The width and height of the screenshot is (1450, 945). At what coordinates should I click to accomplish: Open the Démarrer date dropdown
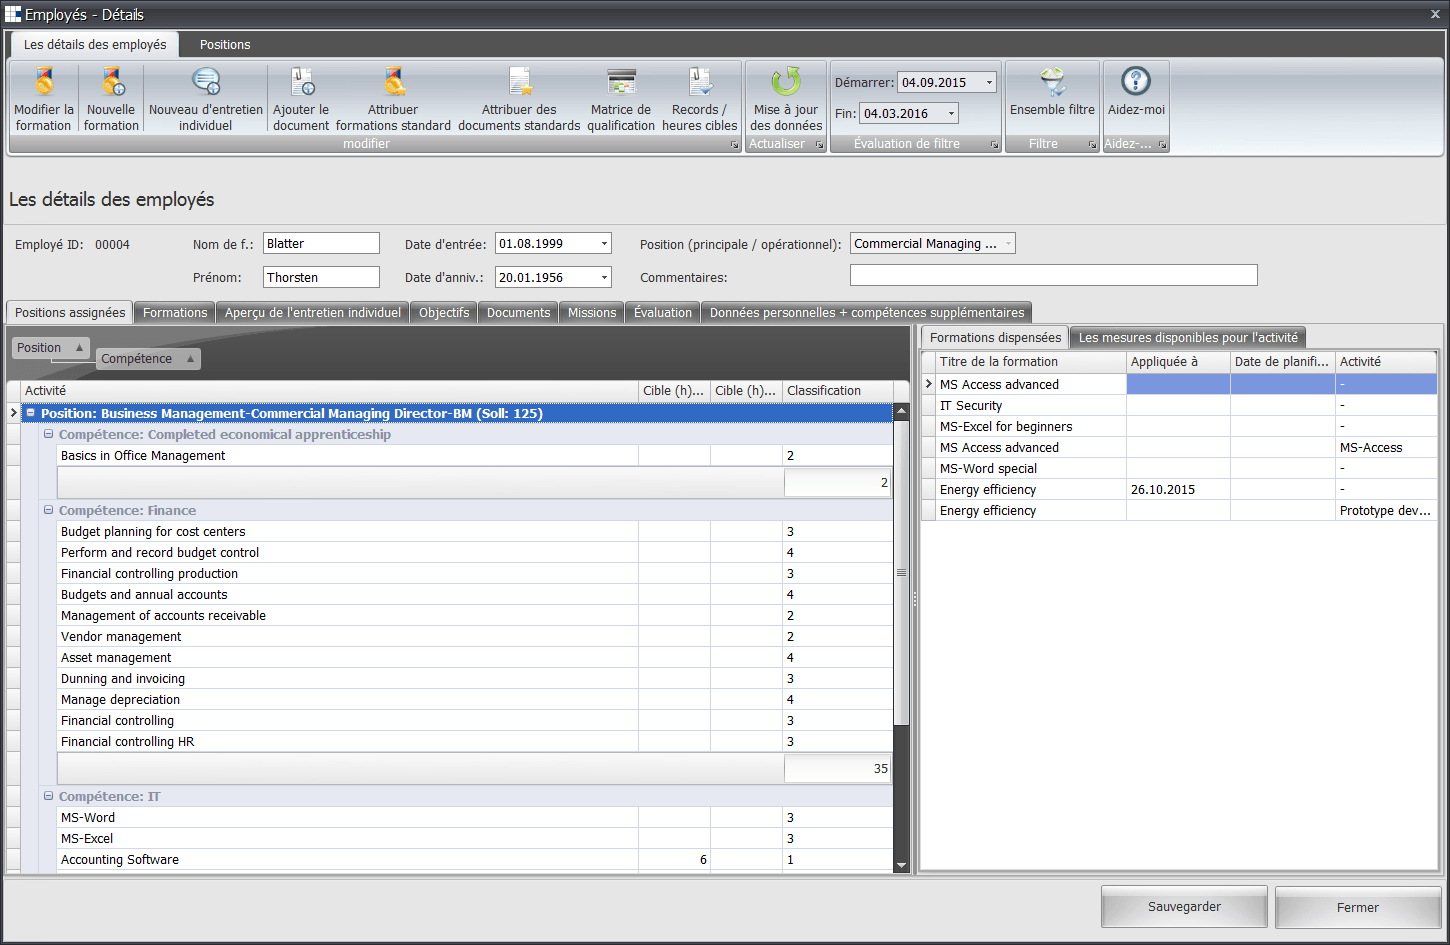tap(989, 83)
